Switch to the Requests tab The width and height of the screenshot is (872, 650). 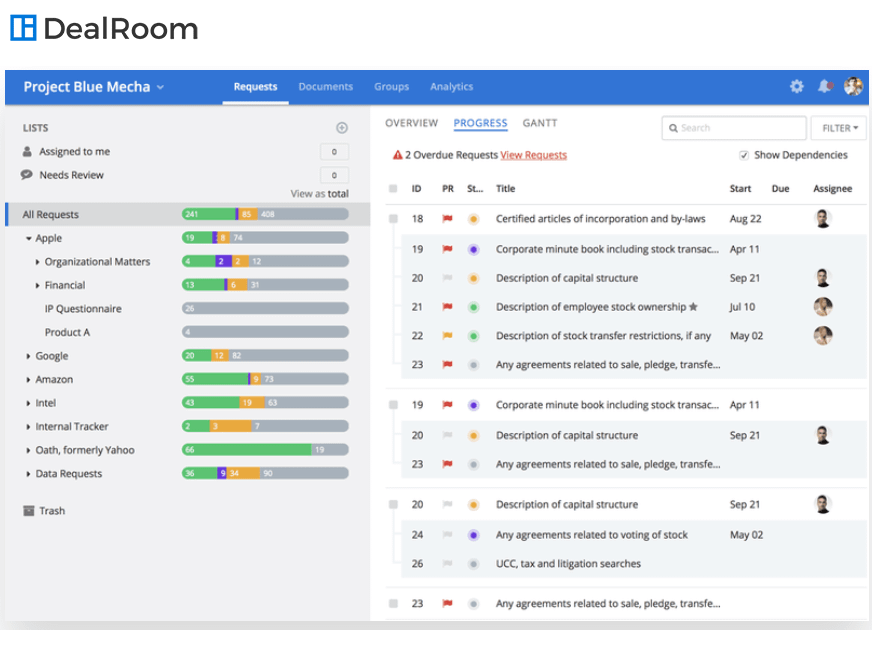coord(255,87)
